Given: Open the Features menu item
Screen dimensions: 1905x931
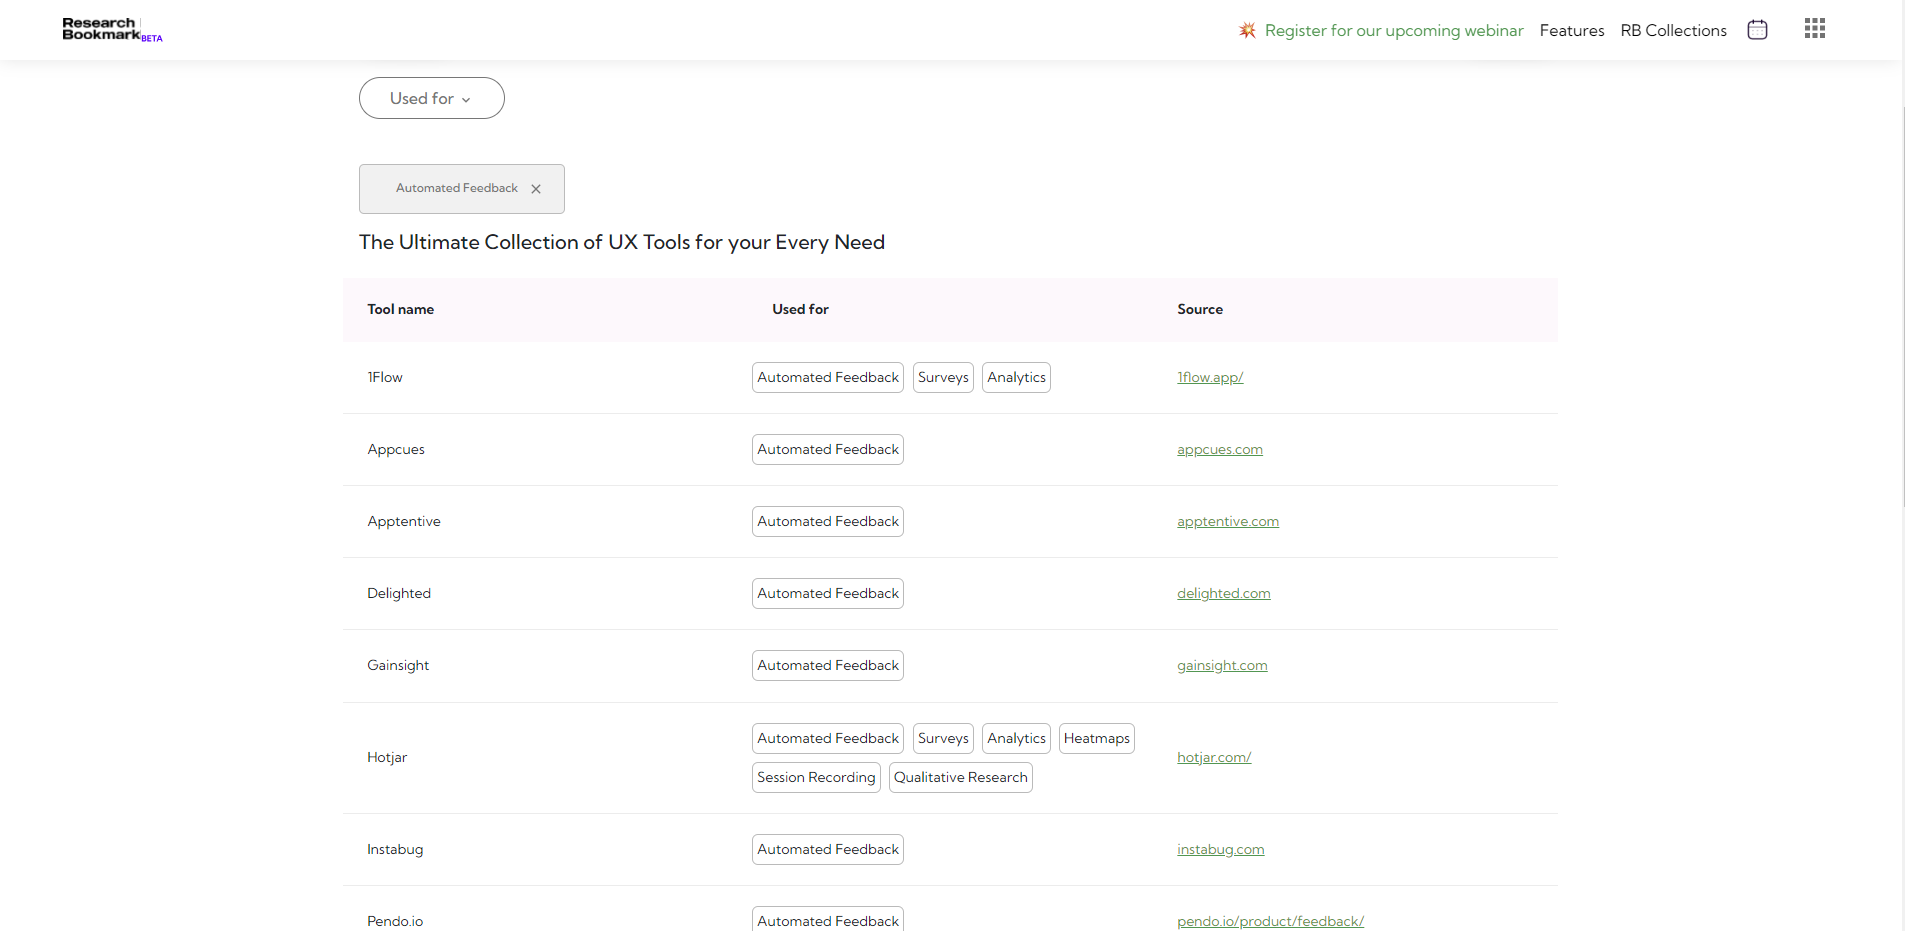Looking at the screenshot, I should point(1572,30).
